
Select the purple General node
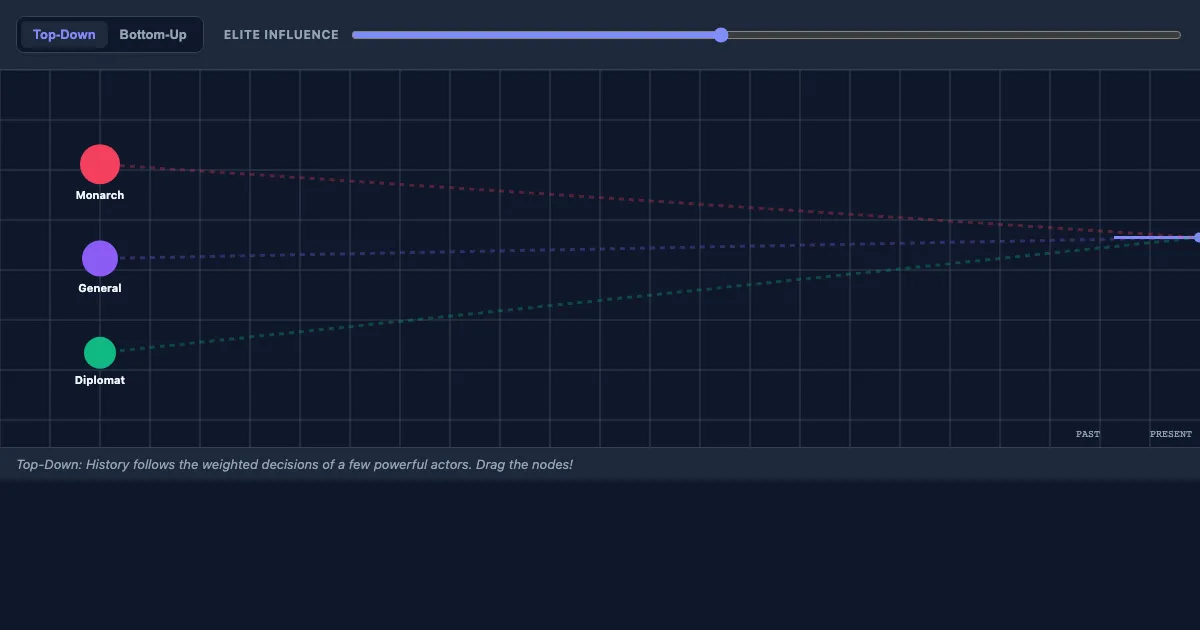[x=100, y=258]
